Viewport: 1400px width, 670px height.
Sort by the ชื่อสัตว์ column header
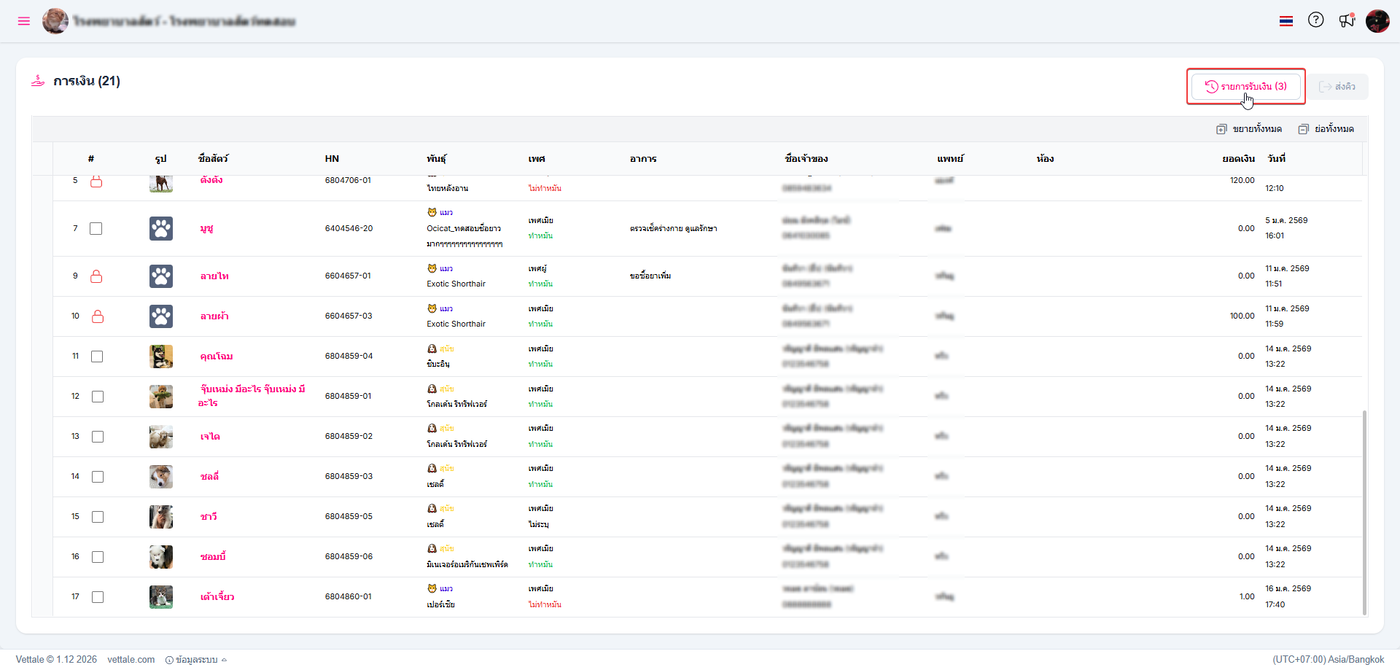pos(214,159)
